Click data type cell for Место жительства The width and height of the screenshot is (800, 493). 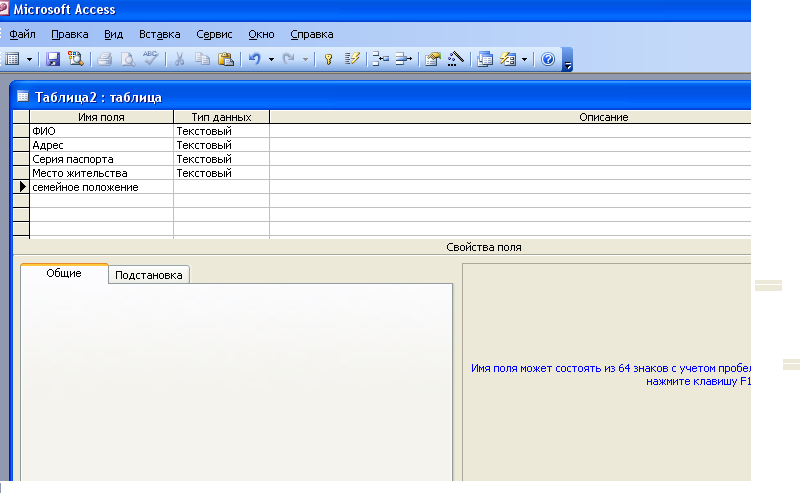coord(221,173)
